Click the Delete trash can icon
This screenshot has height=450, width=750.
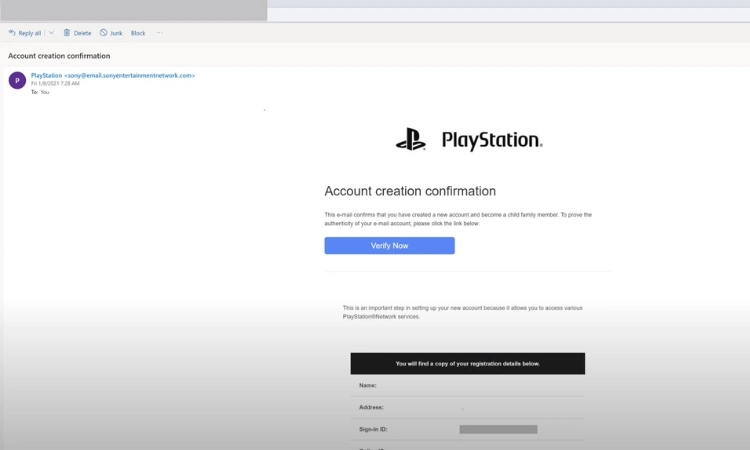pos(67,33)
